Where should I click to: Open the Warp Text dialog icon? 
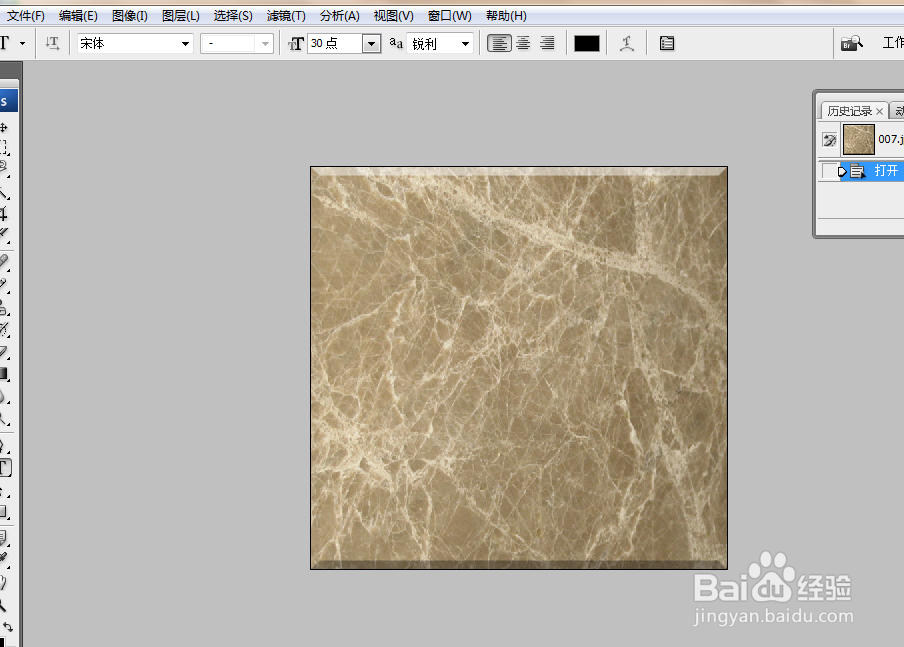click(627, 43)
